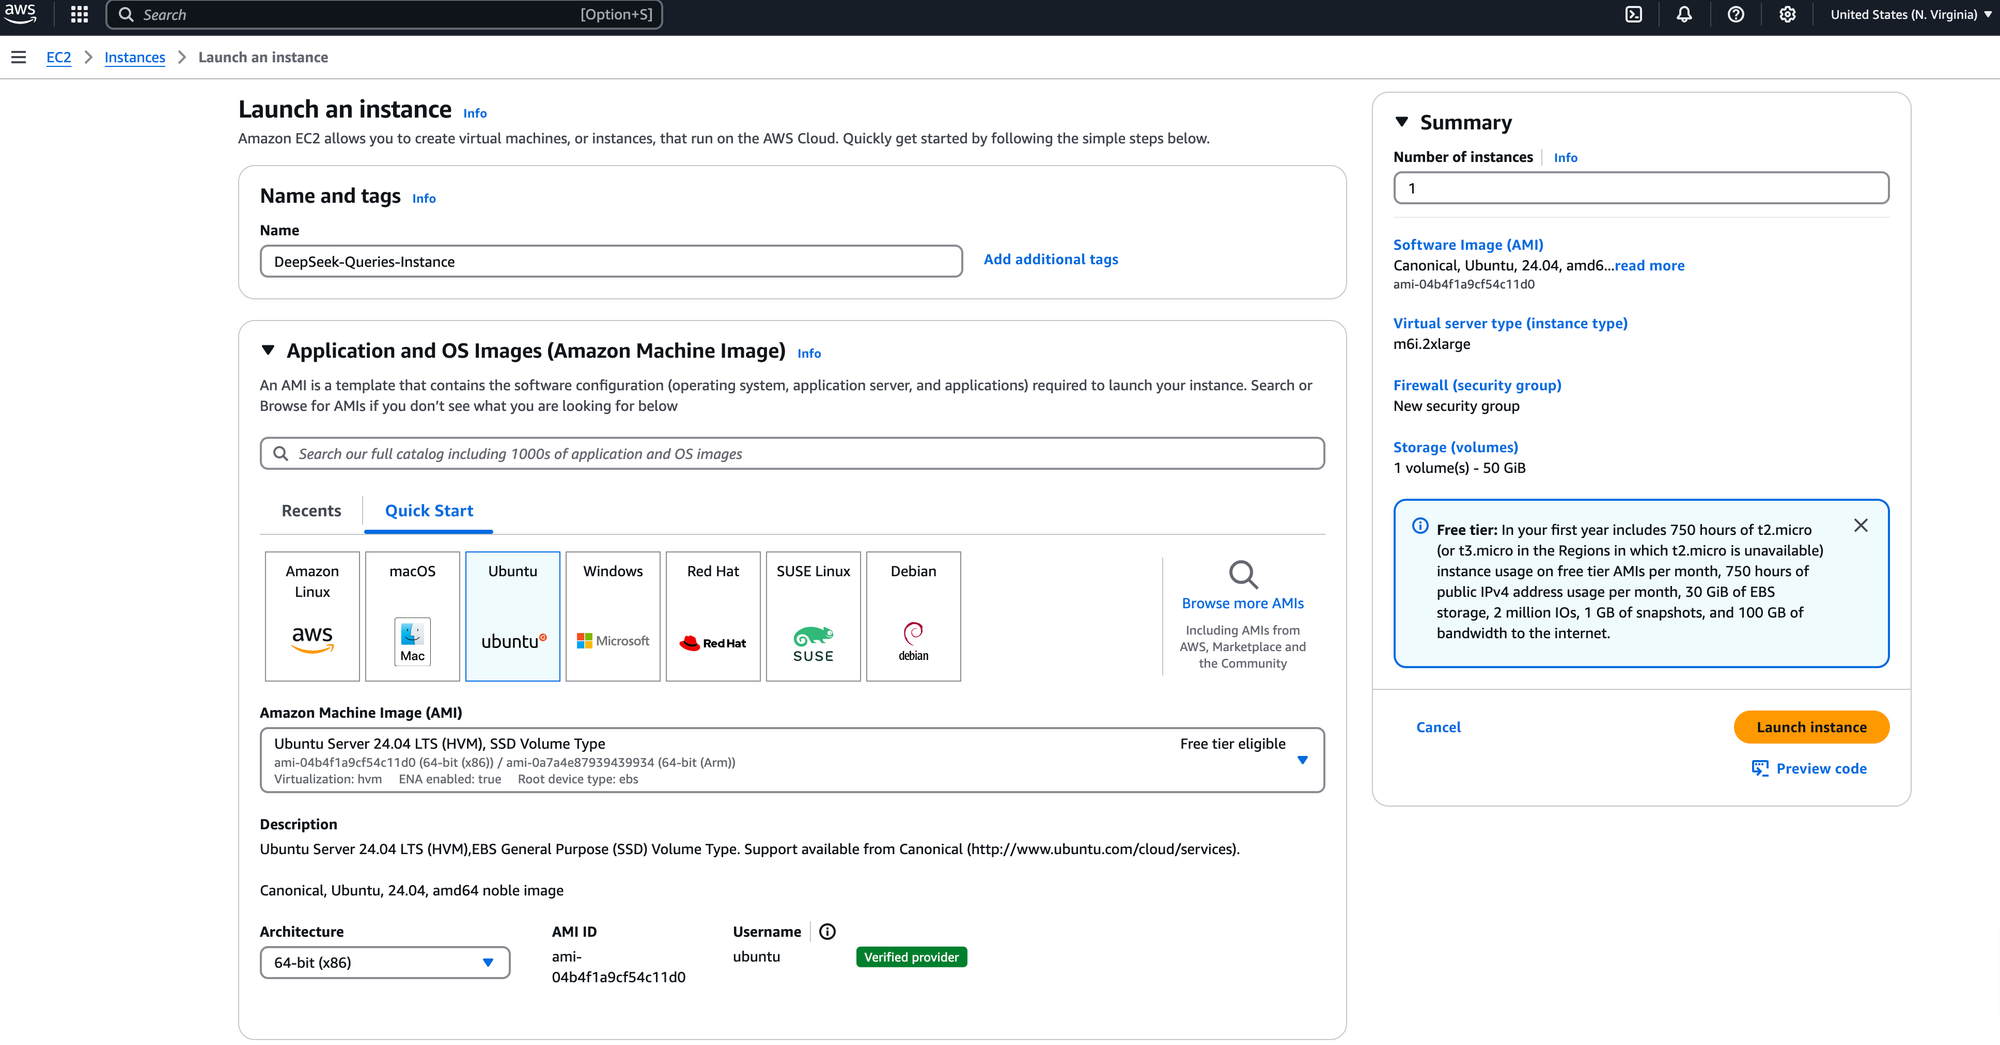This screenshot has width=2000, height=1045.
Task: Click the 'm6i.2xlarge' instance type value
Action: pos(1431,344)
